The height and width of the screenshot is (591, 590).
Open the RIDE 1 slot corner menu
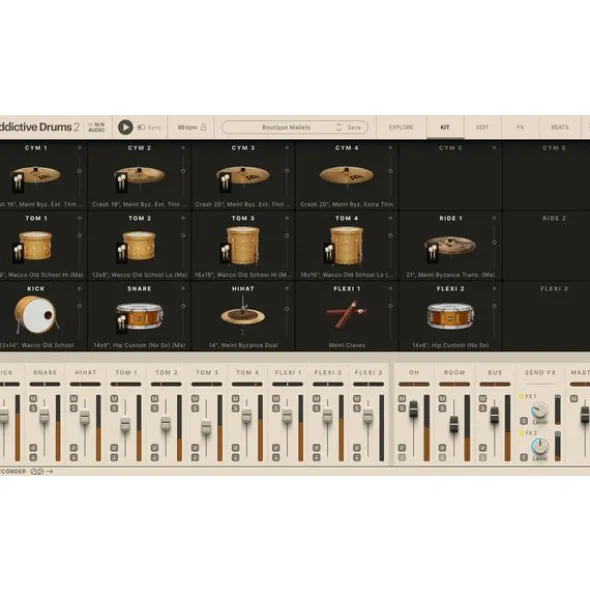[494, 218]
